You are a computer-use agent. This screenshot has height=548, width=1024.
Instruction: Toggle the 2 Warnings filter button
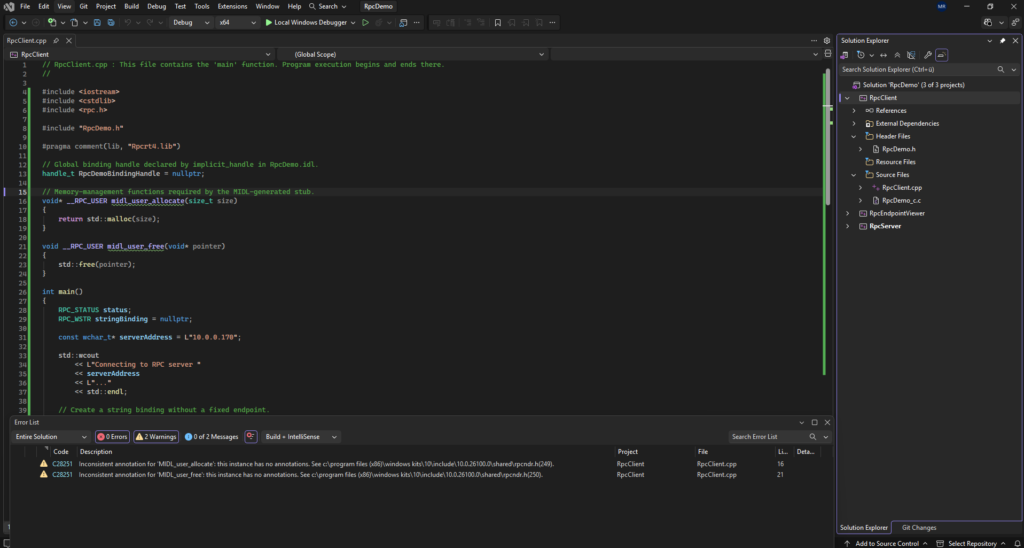pyautogui.click(x=156, y=436)
